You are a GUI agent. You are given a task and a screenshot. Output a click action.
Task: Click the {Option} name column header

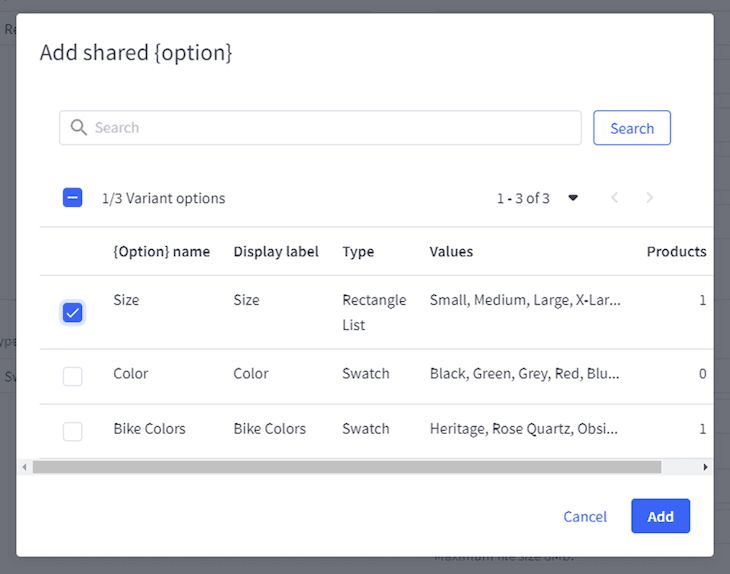coord(162,251)
